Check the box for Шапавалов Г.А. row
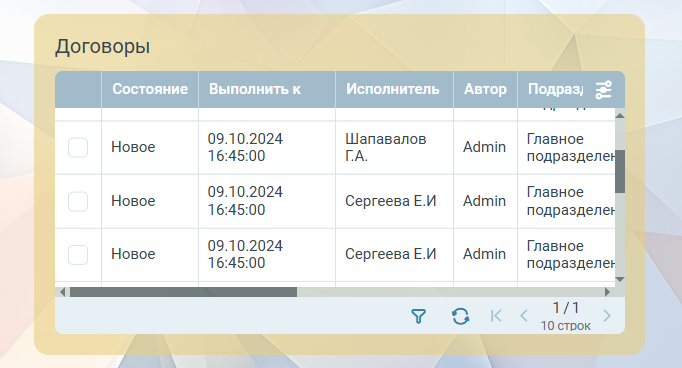 78,147
